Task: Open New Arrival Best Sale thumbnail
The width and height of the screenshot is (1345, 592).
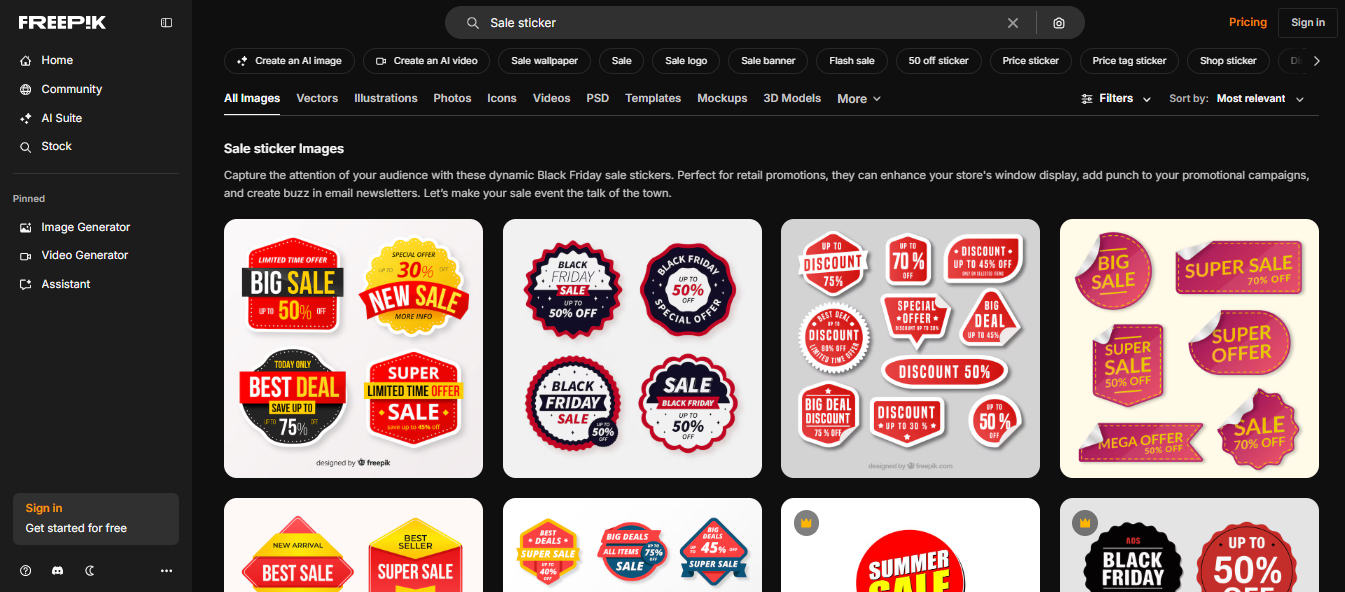Action: pos(353,545)
